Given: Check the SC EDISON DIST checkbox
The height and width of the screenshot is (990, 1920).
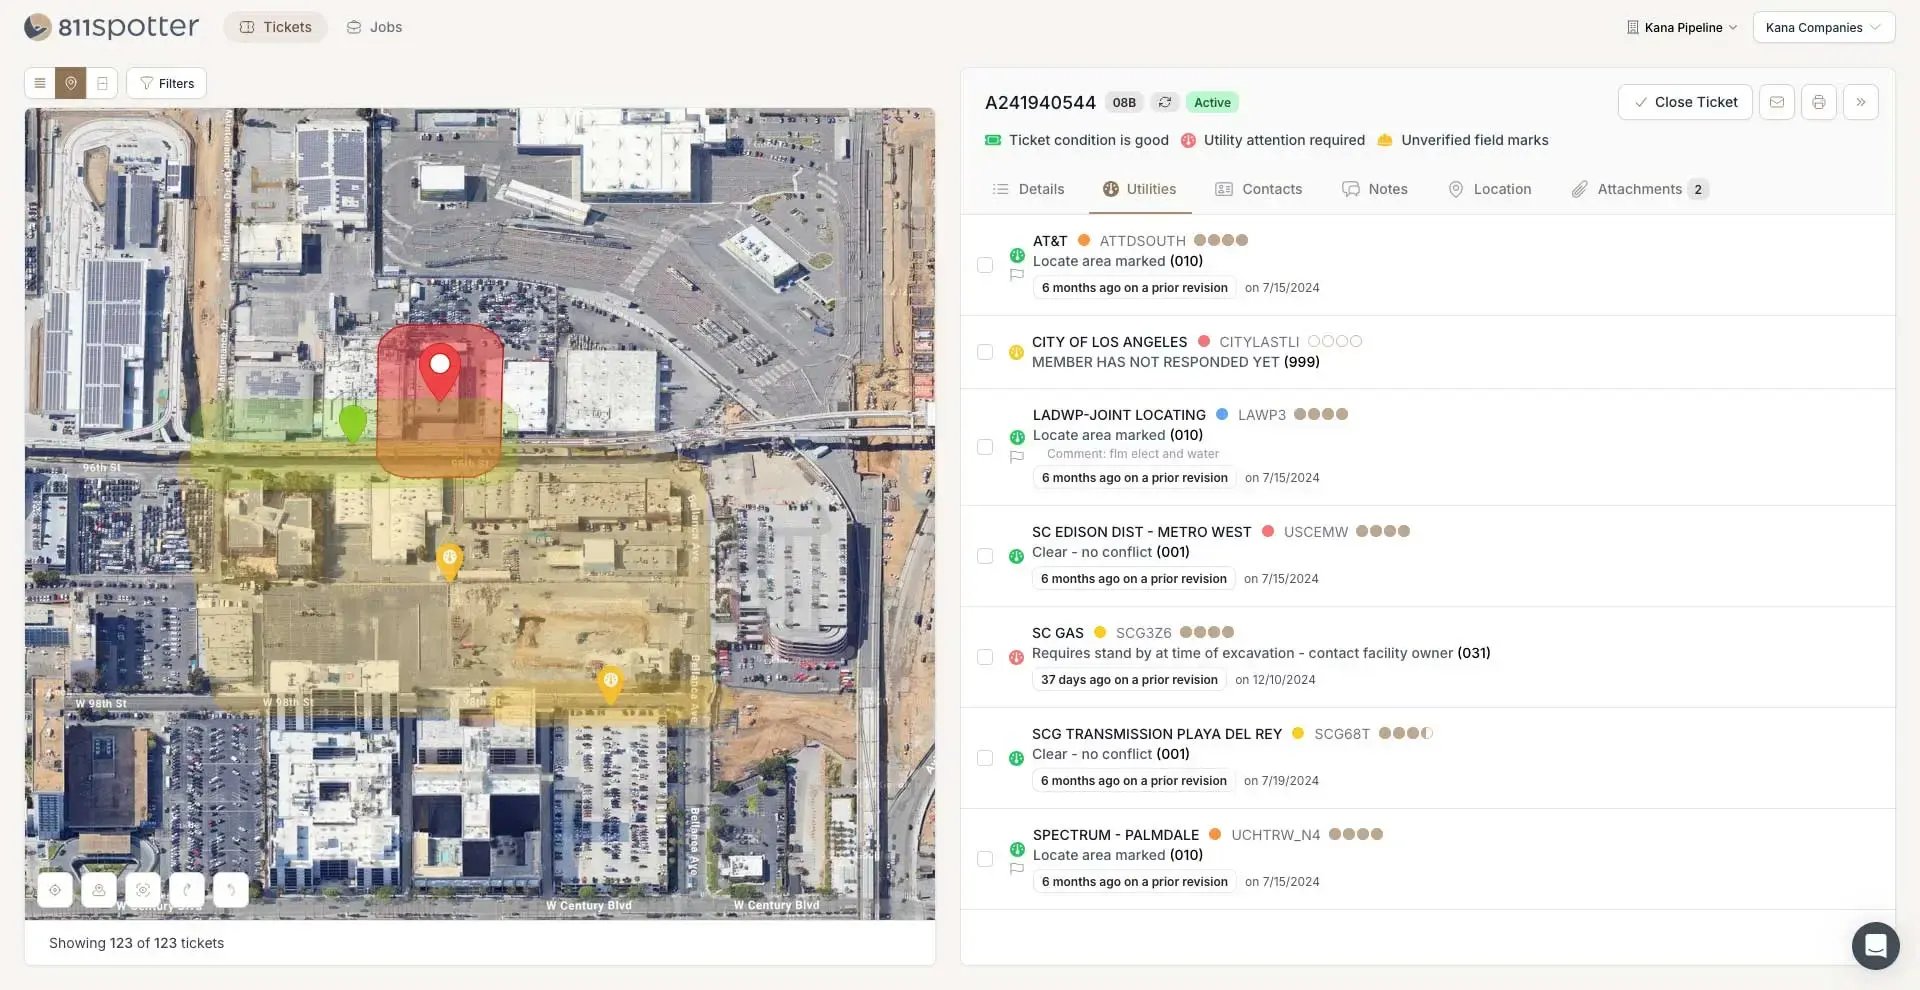Looking at the screenshot, I should [985, 556].
